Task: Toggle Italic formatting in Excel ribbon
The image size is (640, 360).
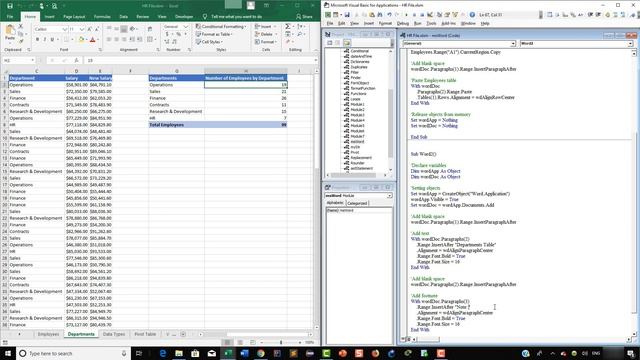Action: coord(44,40)
